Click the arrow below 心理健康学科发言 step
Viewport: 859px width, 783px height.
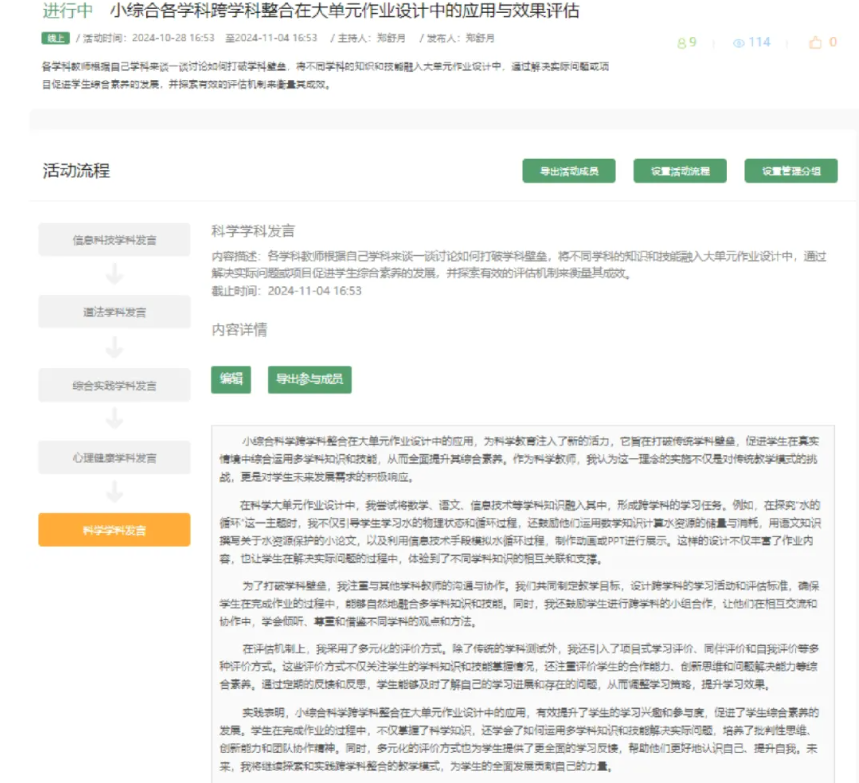pyautogui.click(x=114, y=492)
